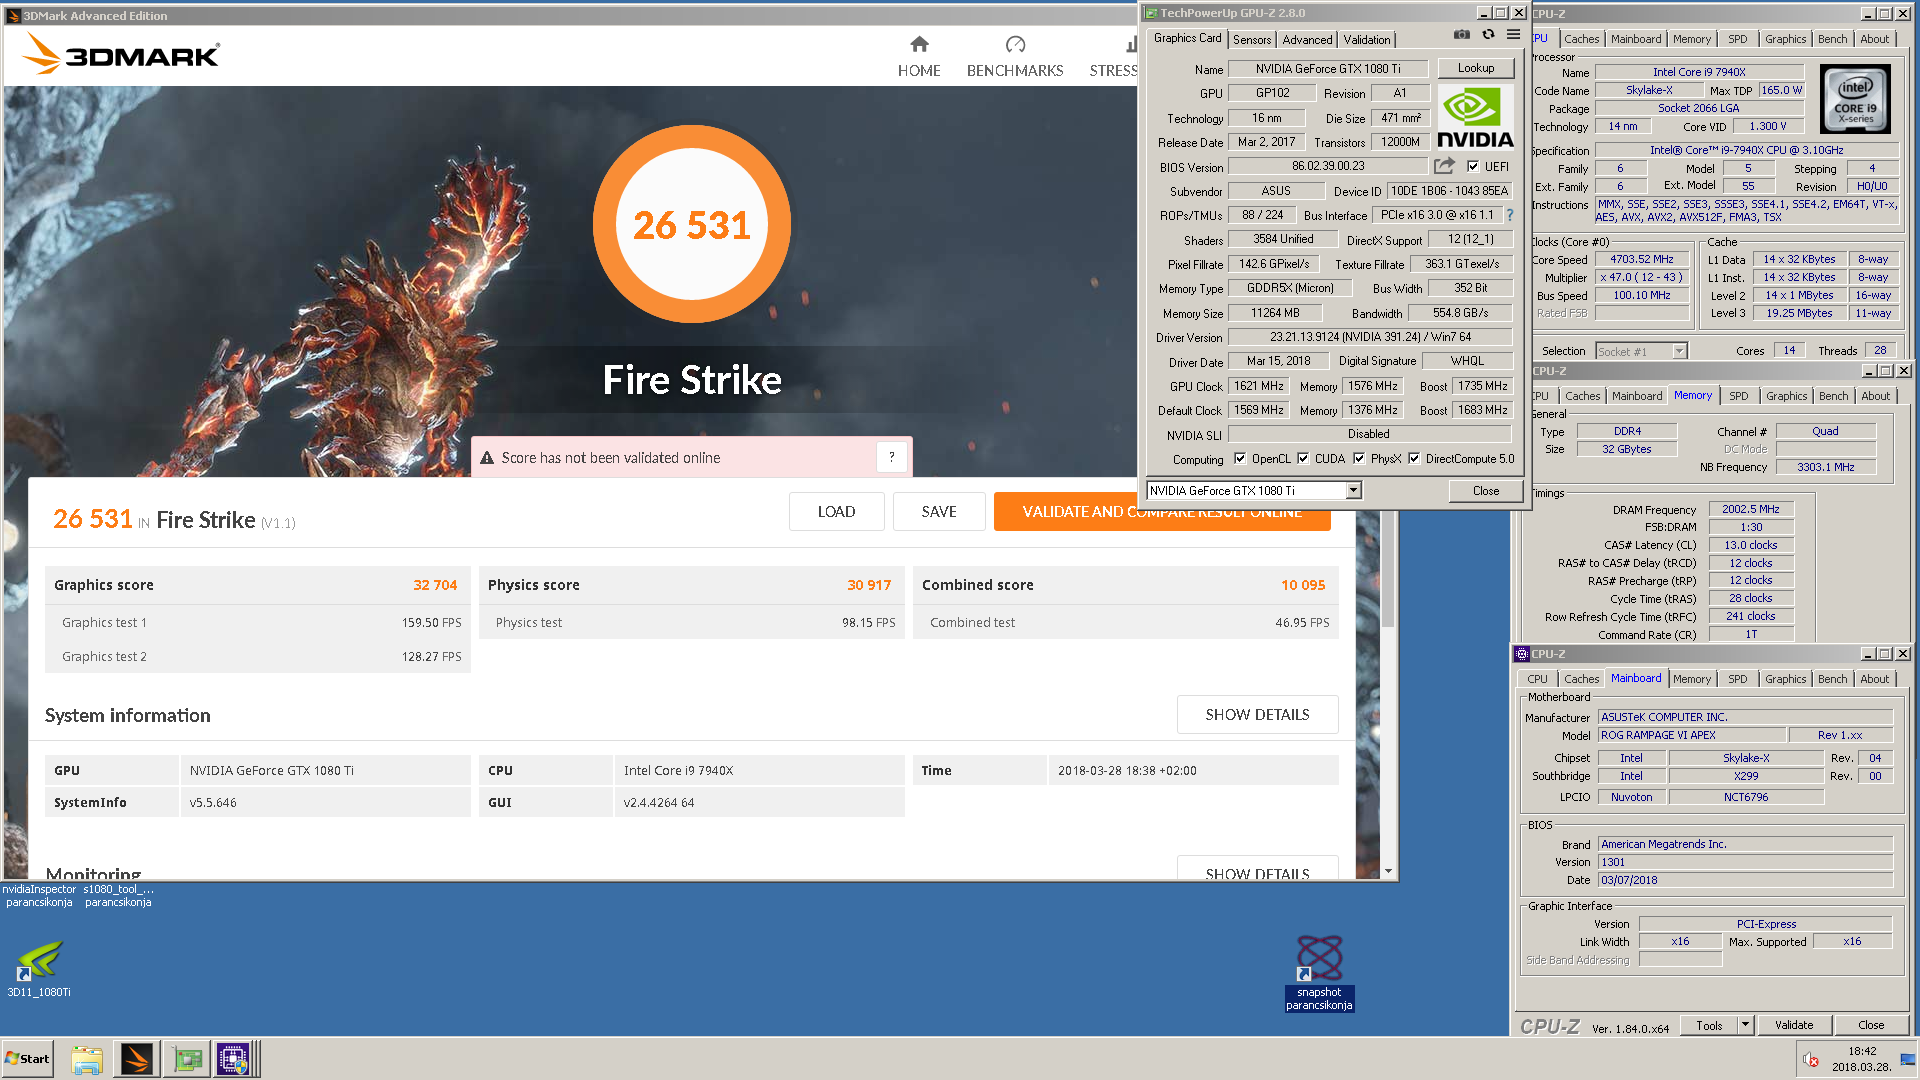This screenshot has width=1920, height=1080.
Task: Open the GPU selection dropdown in GPU-Z
Action: pyautogui.click(x=1353, y=491)
